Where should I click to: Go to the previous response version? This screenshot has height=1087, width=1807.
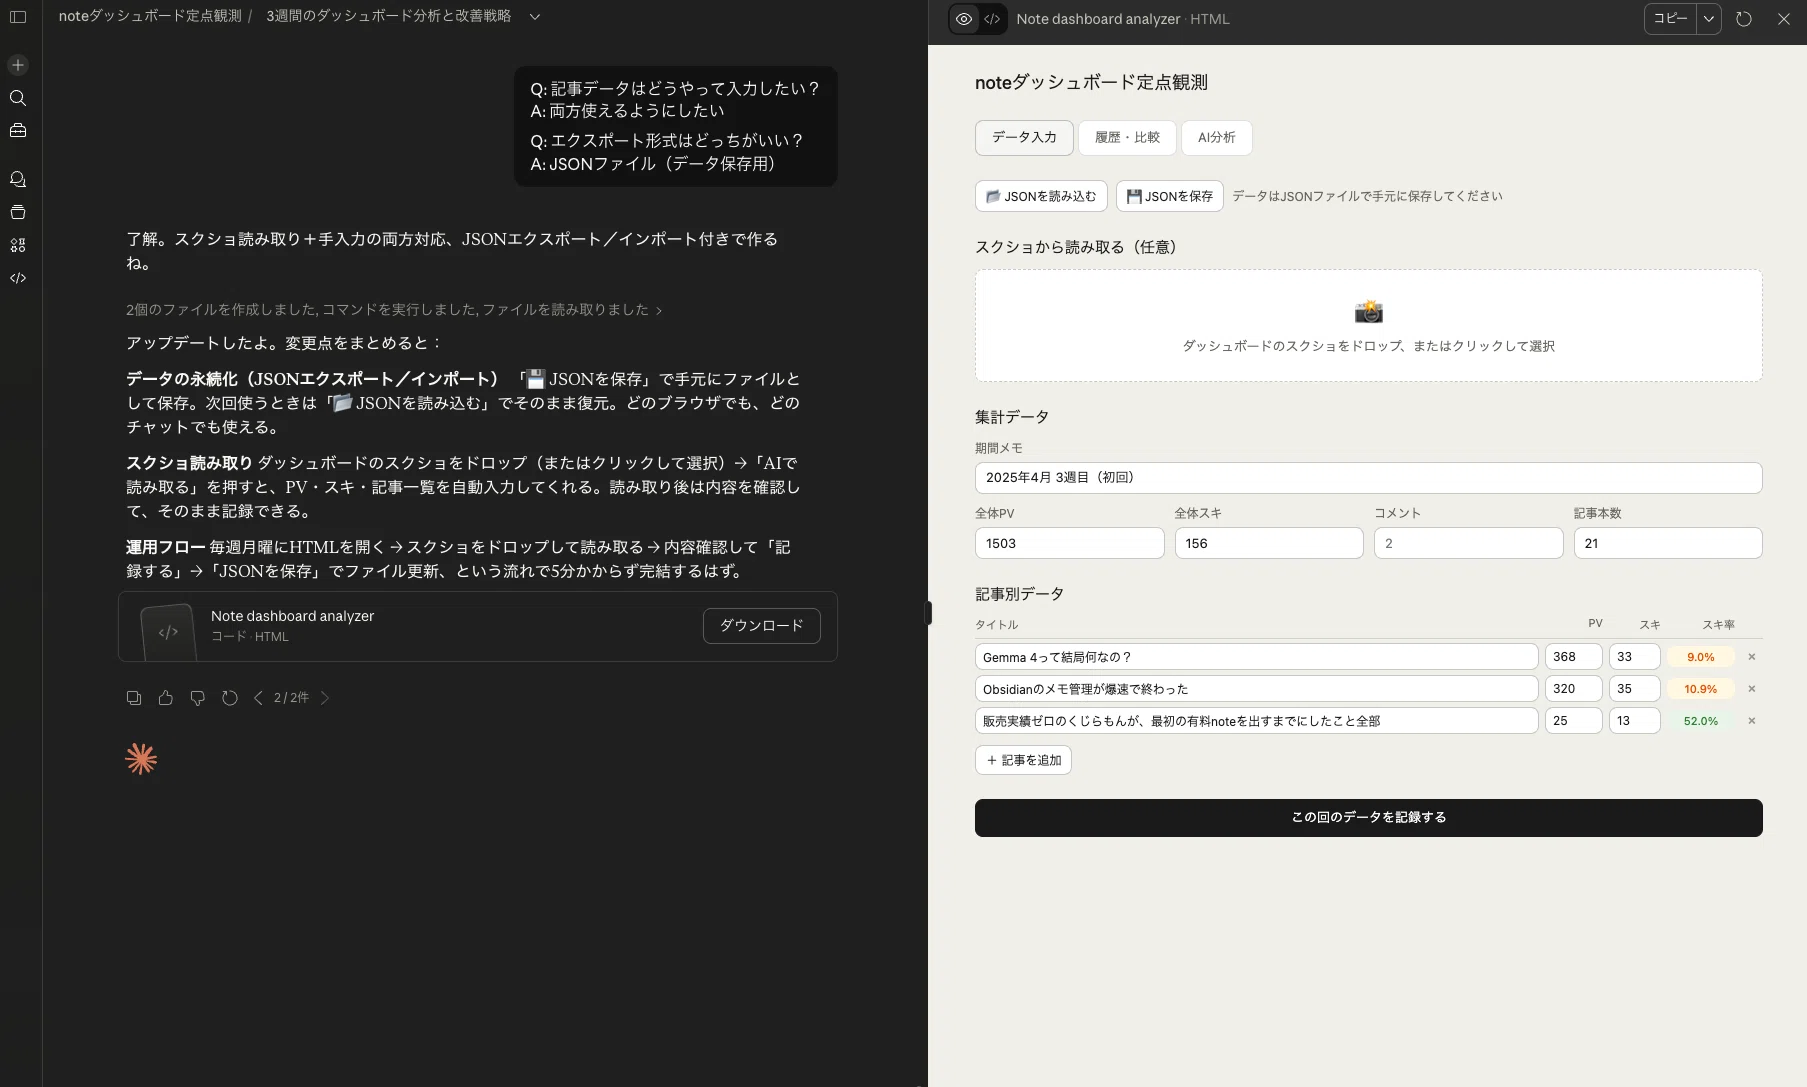[258, 698]
